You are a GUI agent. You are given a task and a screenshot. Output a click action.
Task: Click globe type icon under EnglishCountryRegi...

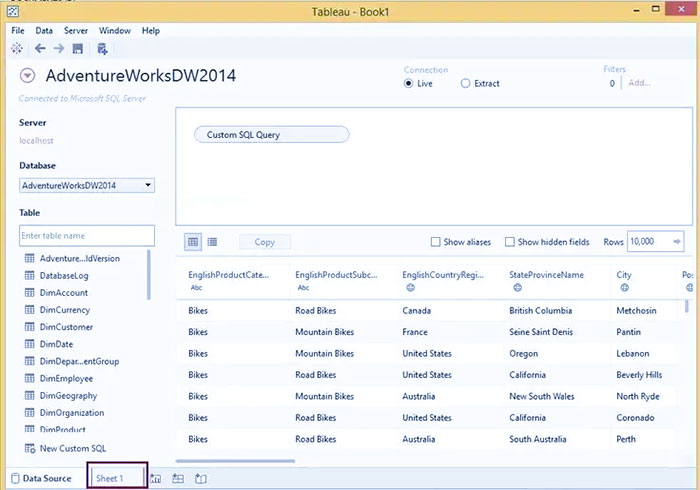click(x=411, y=288)
